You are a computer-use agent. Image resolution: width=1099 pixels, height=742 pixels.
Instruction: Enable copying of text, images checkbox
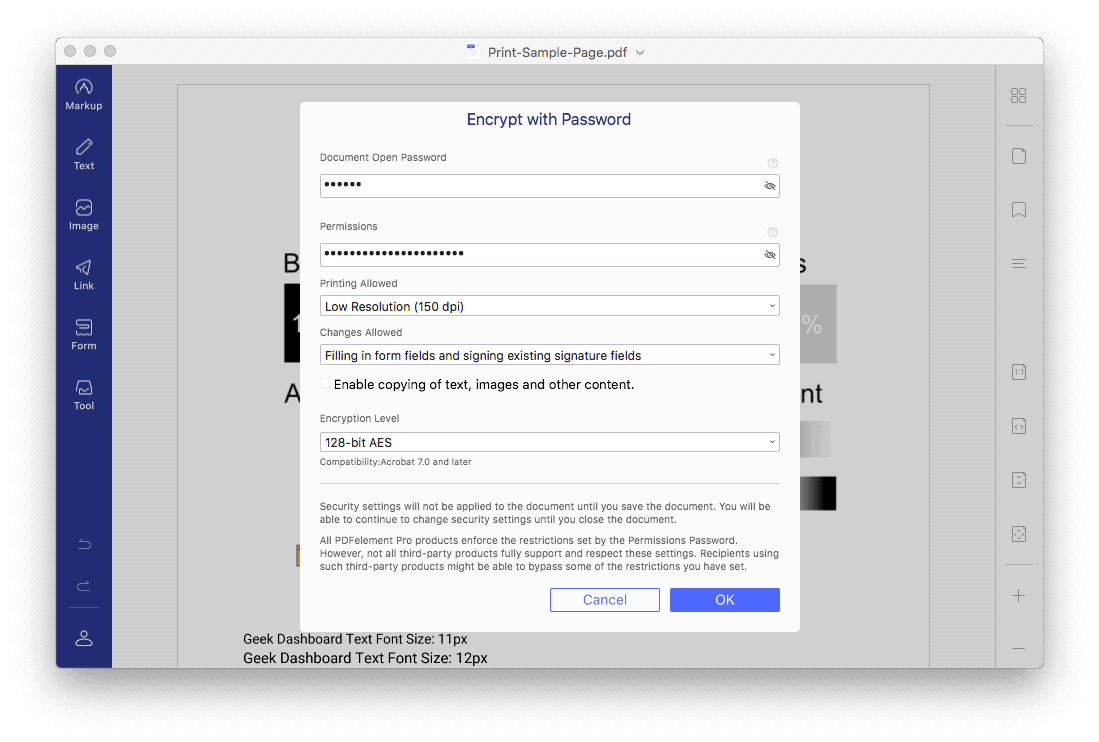tap(325, 384)
